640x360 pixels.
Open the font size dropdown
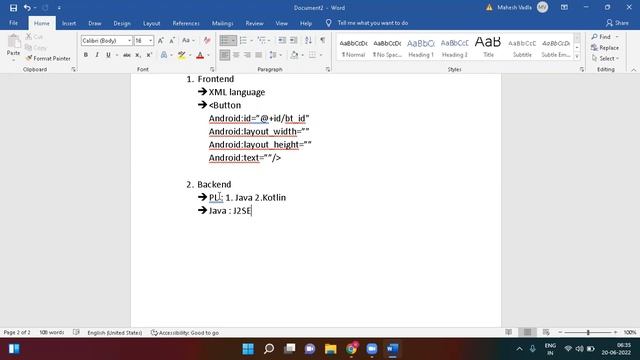click(x=151, y=40)
